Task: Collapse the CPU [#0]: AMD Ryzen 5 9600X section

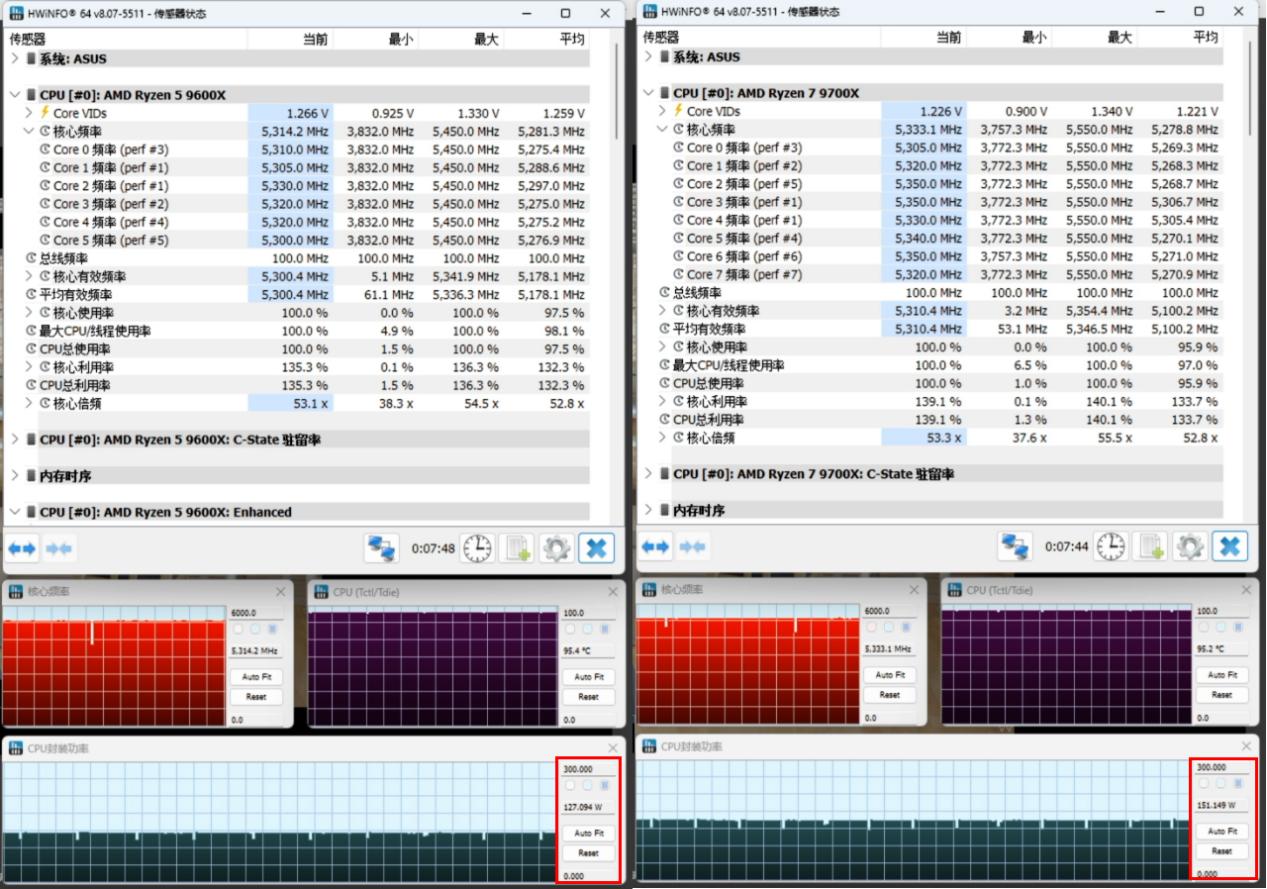Action: (x=15, y=95)
